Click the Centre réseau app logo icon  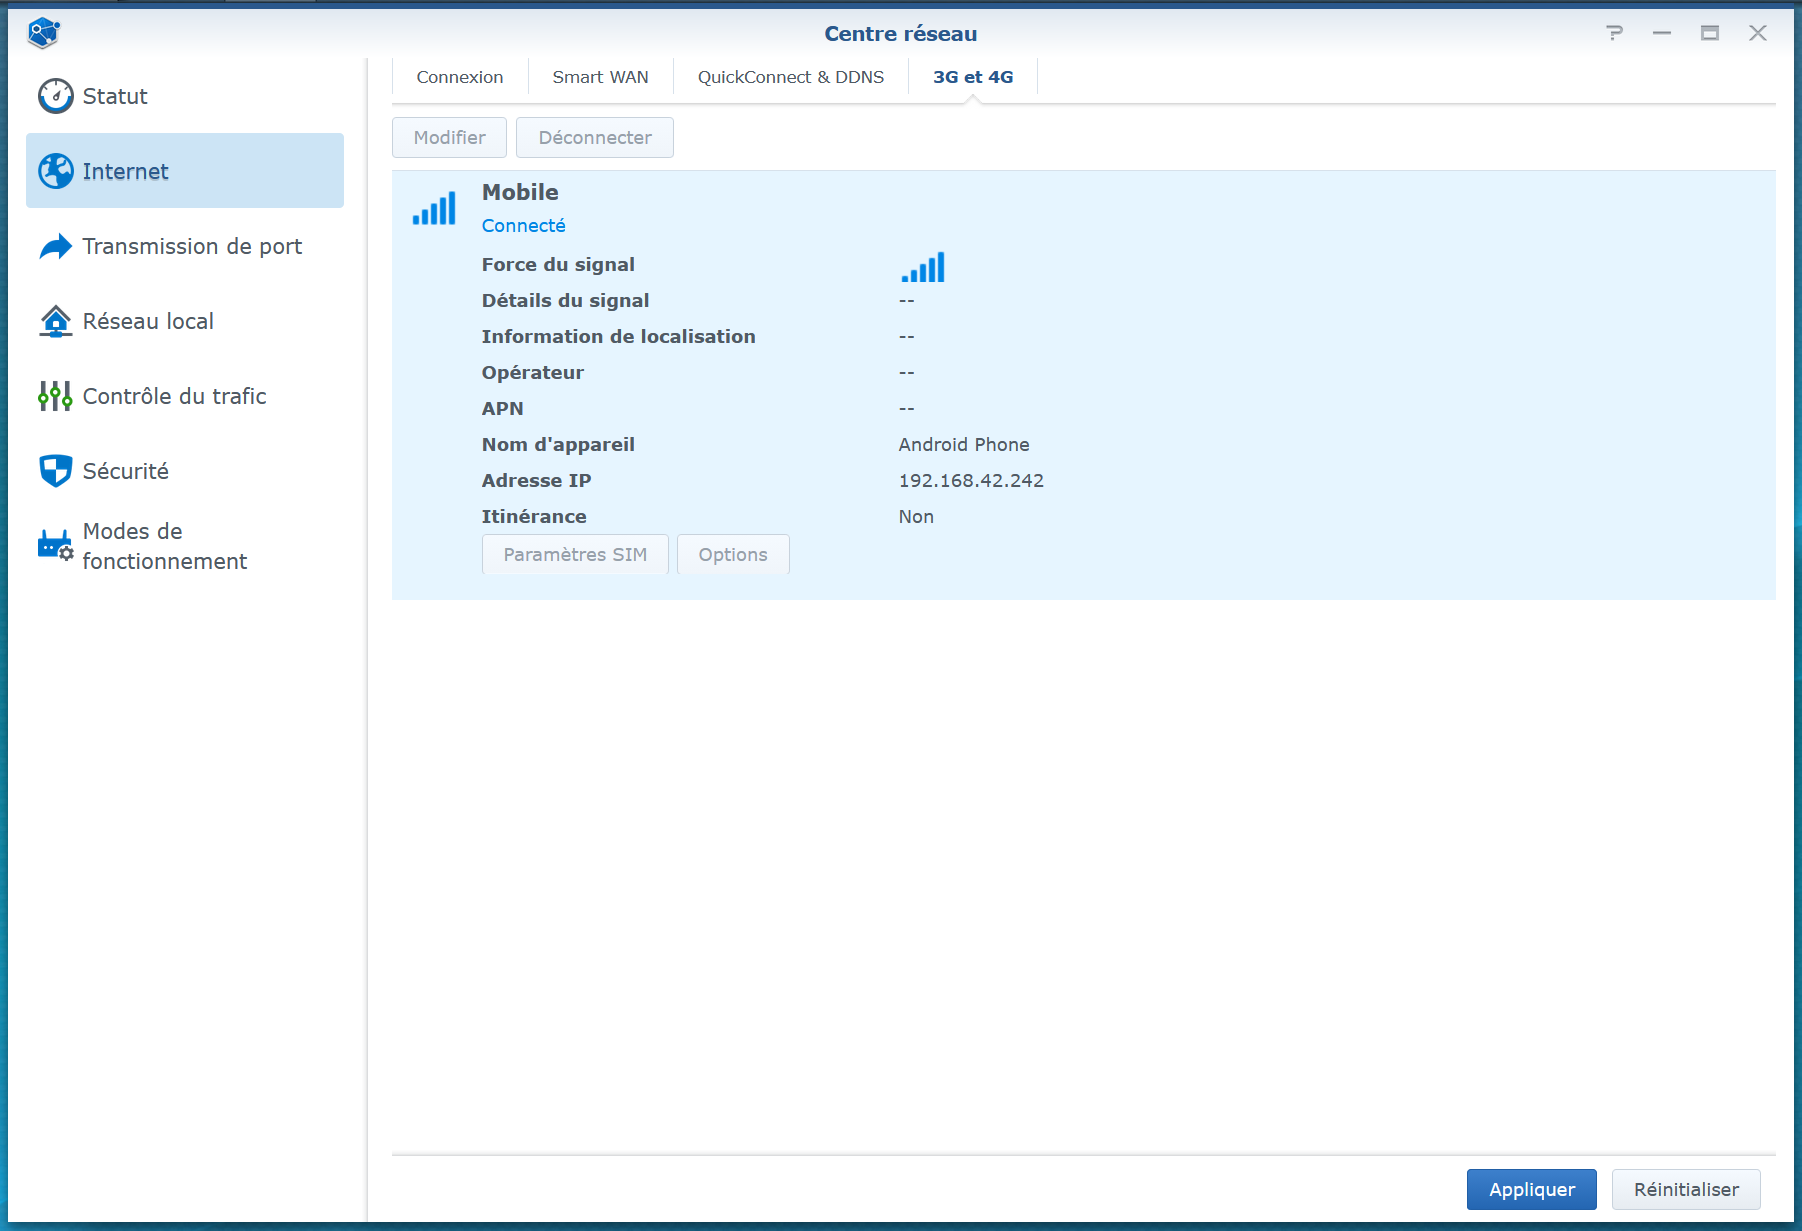click(44, 33)
